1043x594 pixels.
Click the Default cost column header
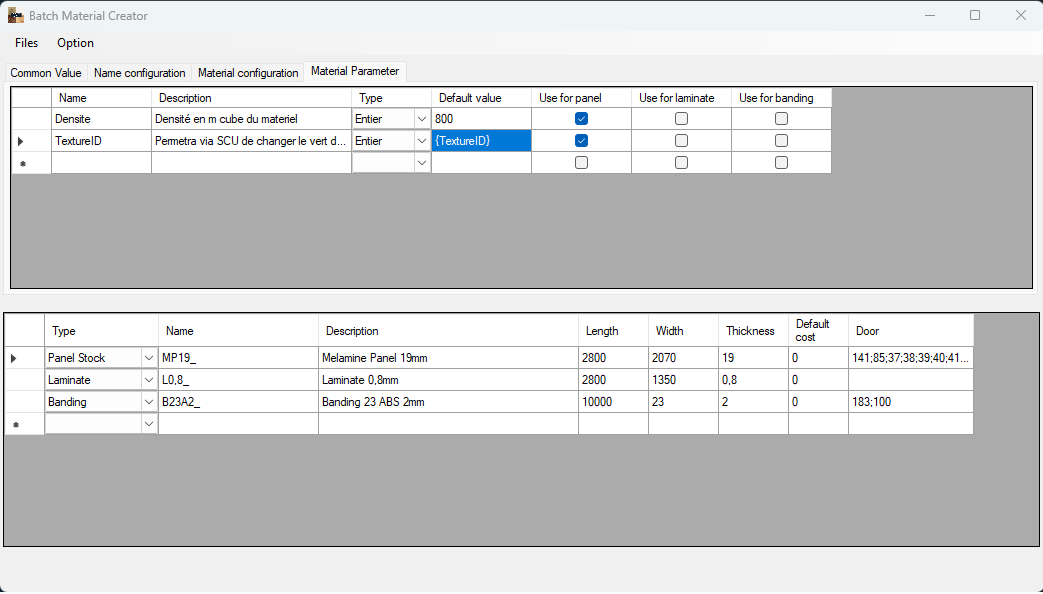[x=818, y=331]
